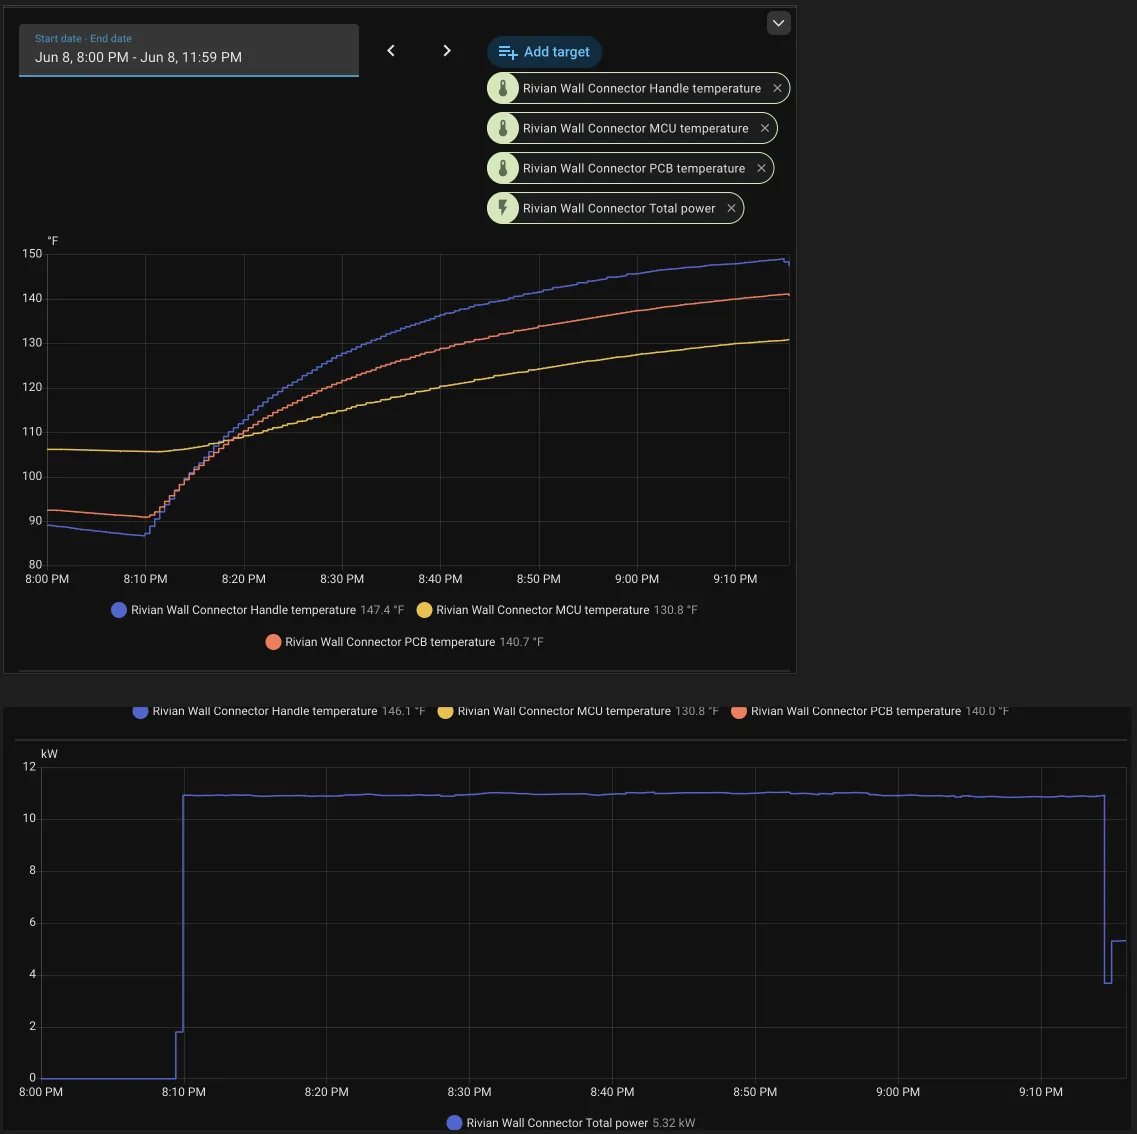
Task: Toggle Handle temperature series in upper legend
Action: [x=257, y=610]
